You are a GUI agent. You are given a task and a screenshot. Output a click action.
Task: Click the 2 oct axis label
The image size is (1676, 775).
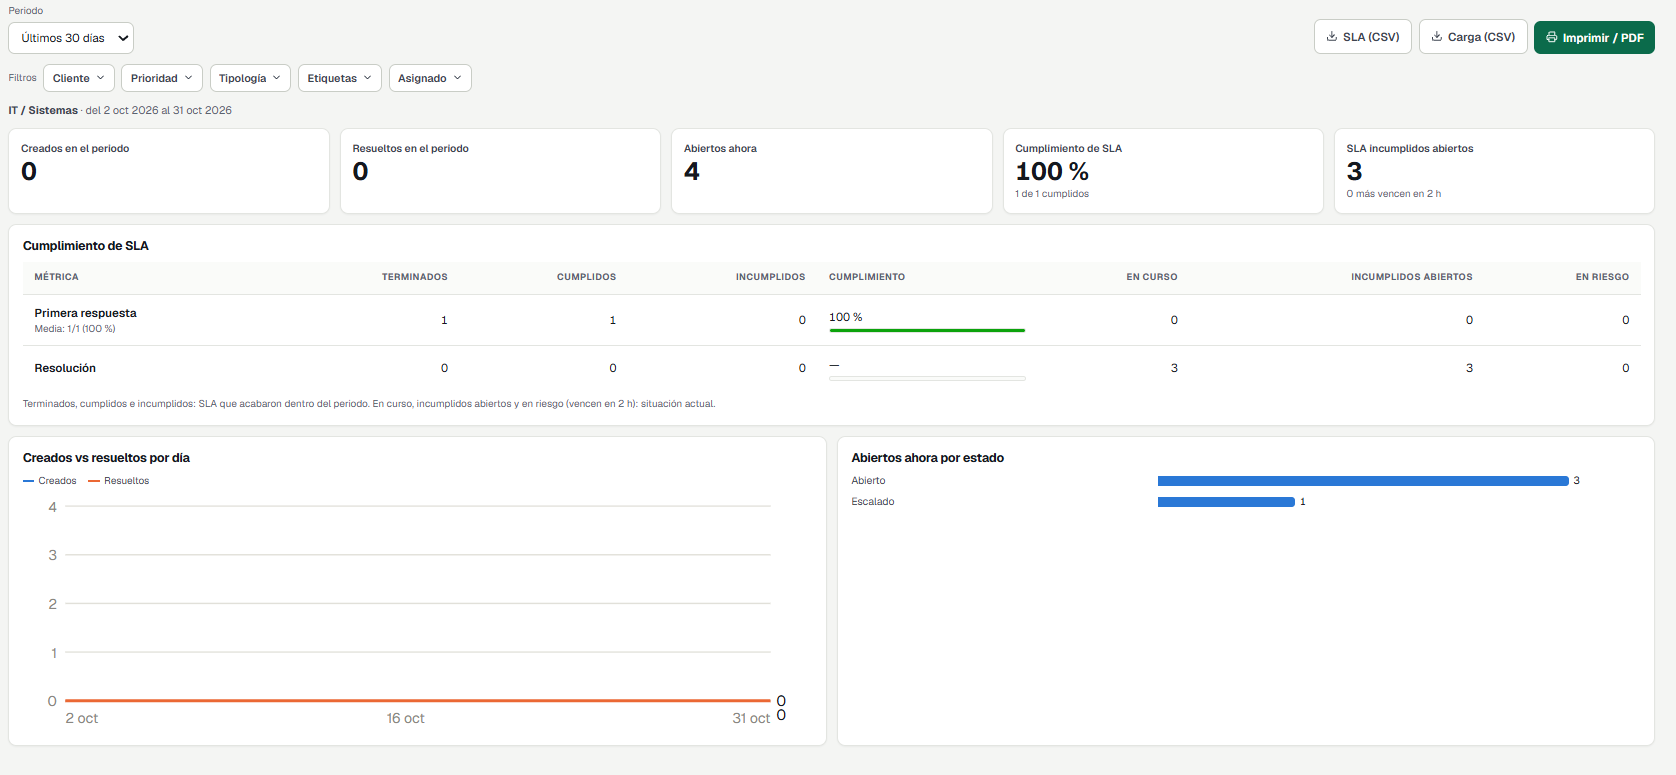[x=82, y=718]
